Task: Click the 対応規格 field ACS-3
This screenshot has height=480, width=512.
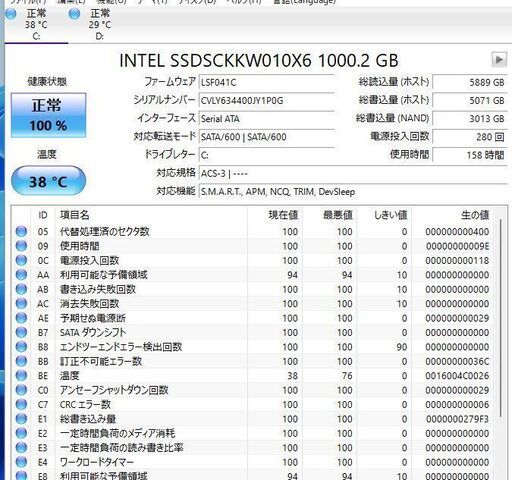Action: tap(353, 173)
